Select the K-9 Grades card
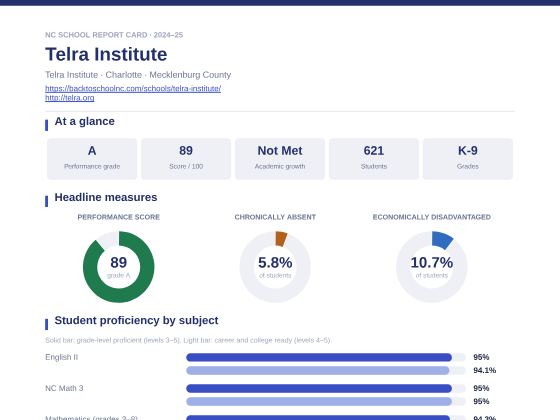560x420 pixels. click(x=468, y=159)
